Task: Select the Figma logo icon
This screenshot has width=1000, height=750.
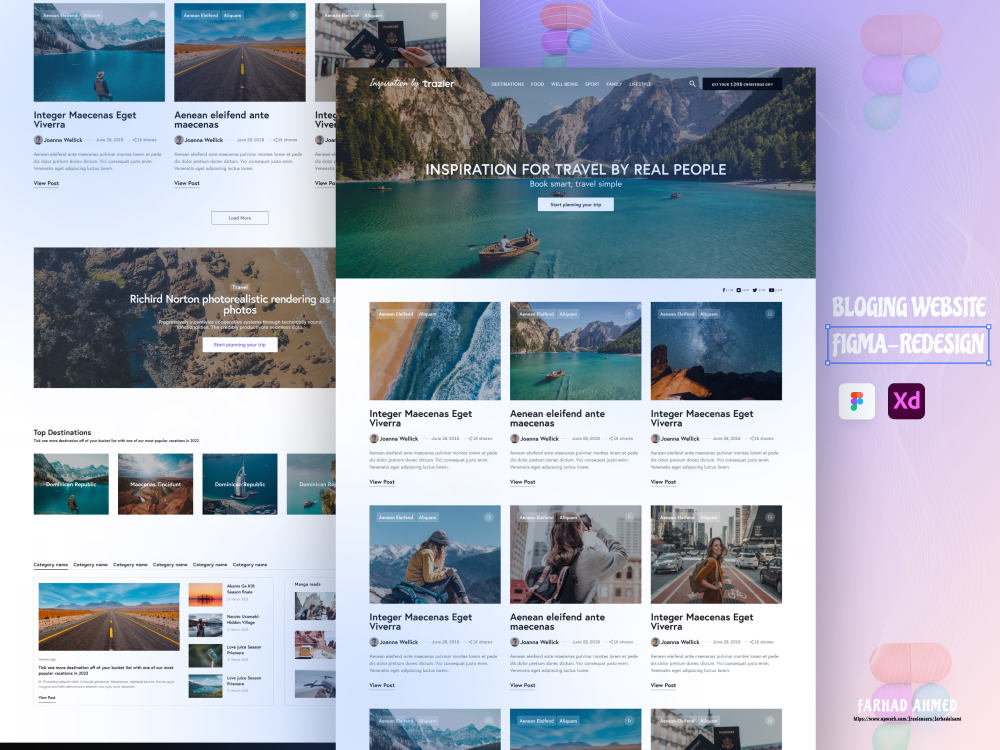Action: tap(857, 401)
